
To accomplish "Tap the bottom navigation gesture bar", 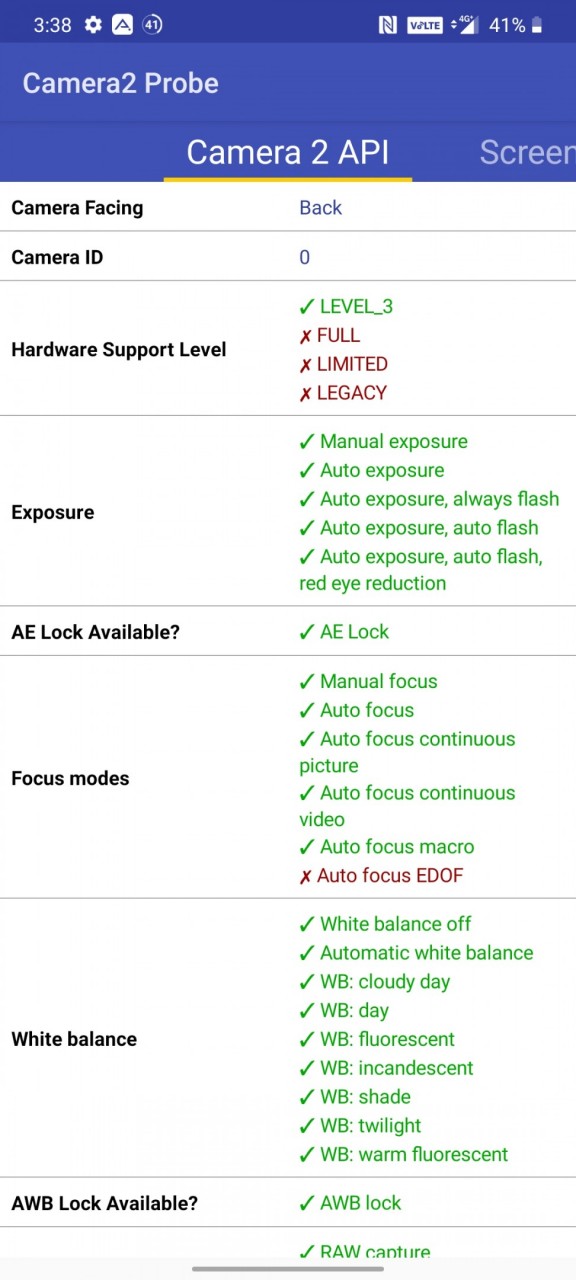I will (x=288, y=1268).
